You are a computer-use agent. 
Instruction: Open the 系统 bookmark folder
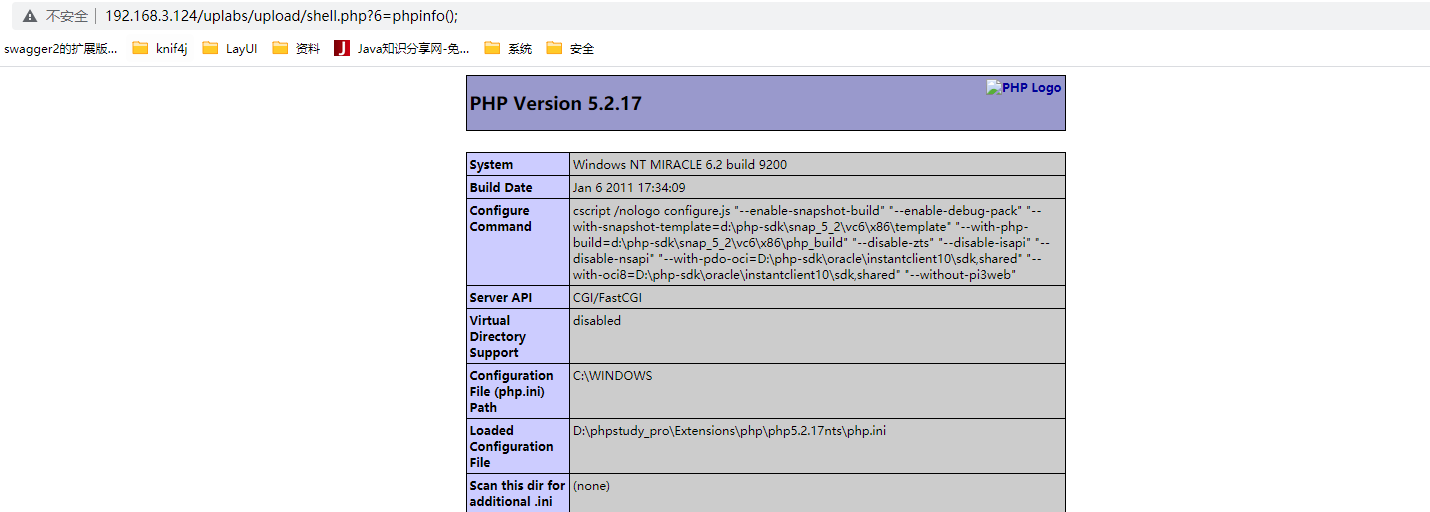point(508,48)
